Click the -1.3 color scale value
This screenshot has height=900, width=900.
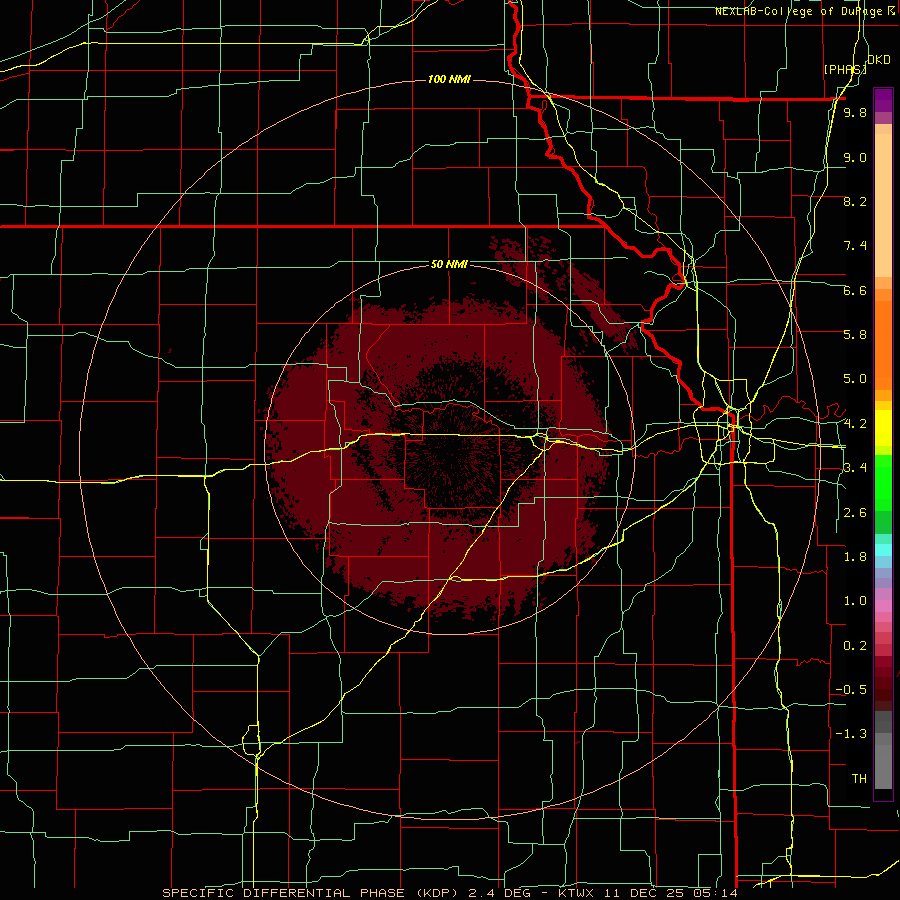[x=851, y=734]
